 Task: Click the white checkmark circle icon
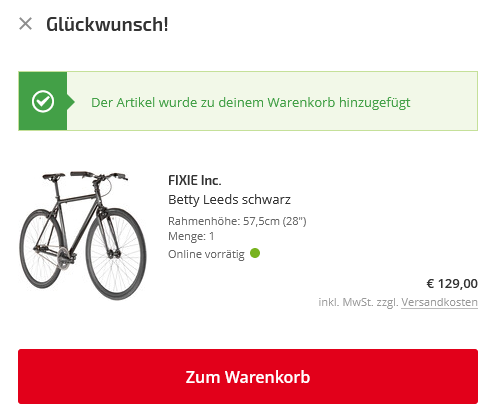pos(43,101)
